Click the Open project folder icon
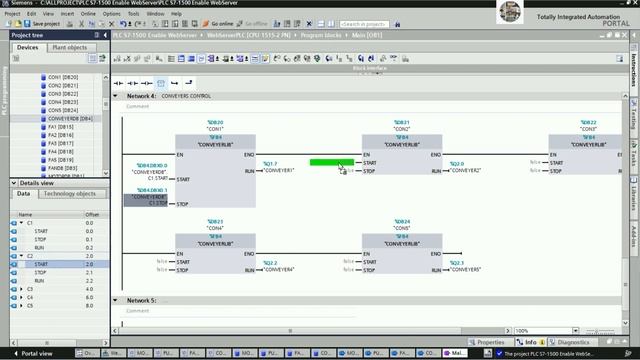Screen dimensions: 640x360 (18, 24)
